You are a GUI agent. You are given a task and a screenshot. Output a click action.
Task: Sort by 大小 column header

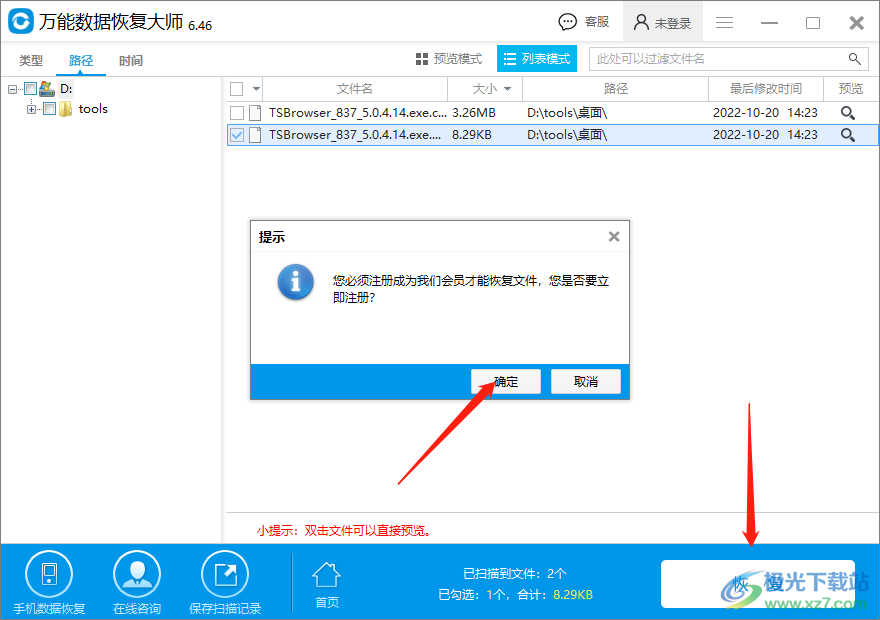pos(485,89)
